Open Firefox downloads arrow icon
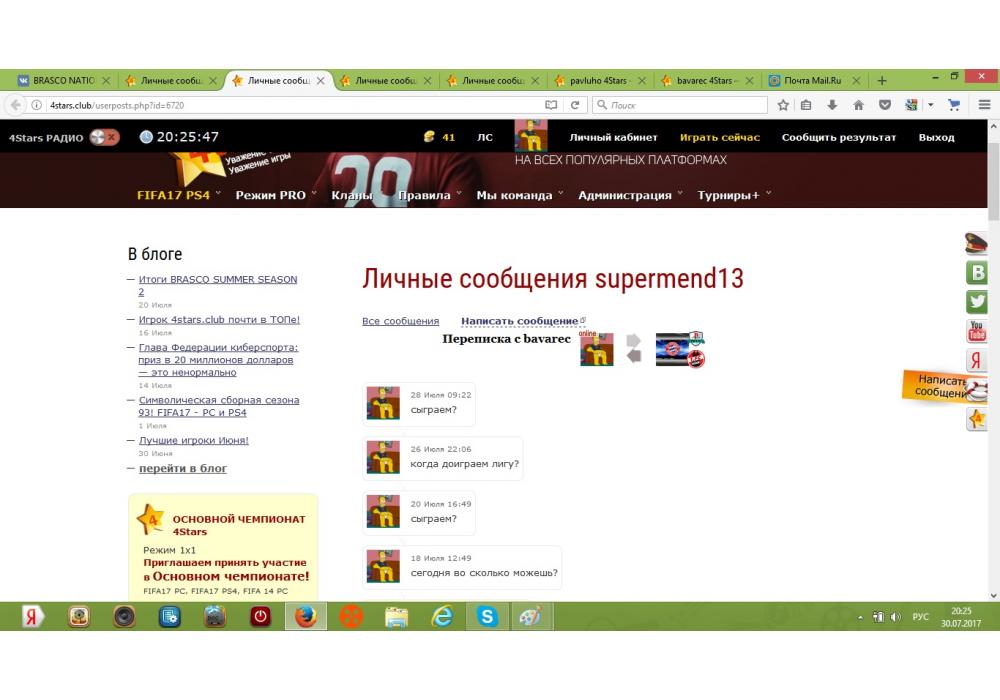Image resolution: width=1000 pixels, height=700 pixels. [832, 105]
